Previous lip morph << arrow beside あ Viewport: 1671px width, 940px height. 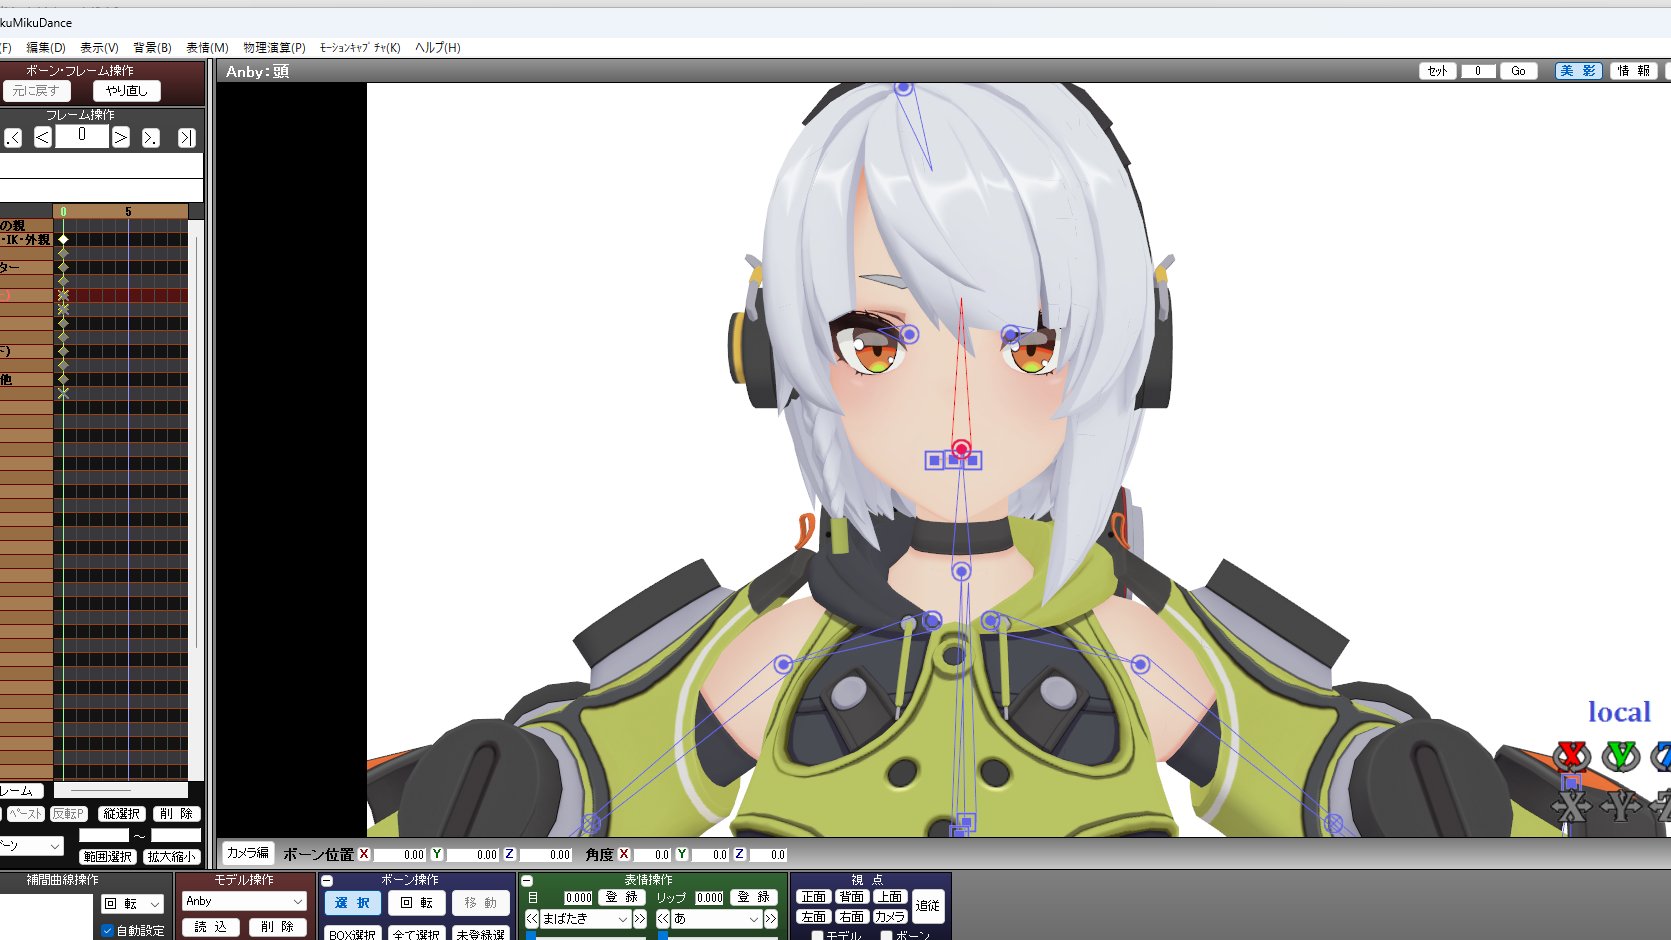663,919
